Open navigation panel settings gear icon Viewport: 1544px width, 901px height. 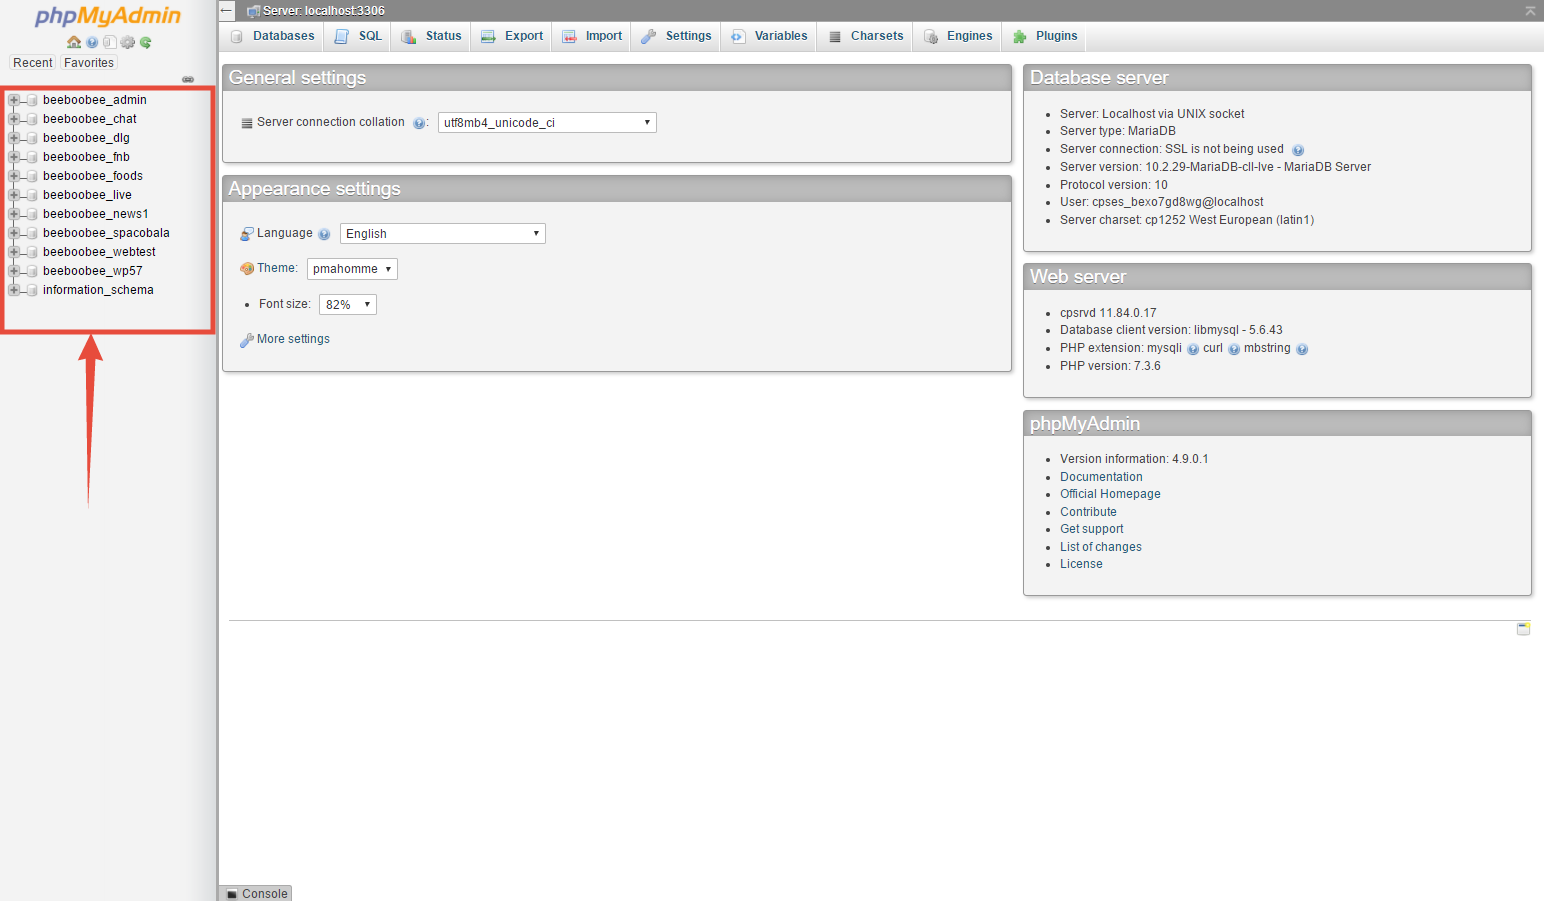128,42
